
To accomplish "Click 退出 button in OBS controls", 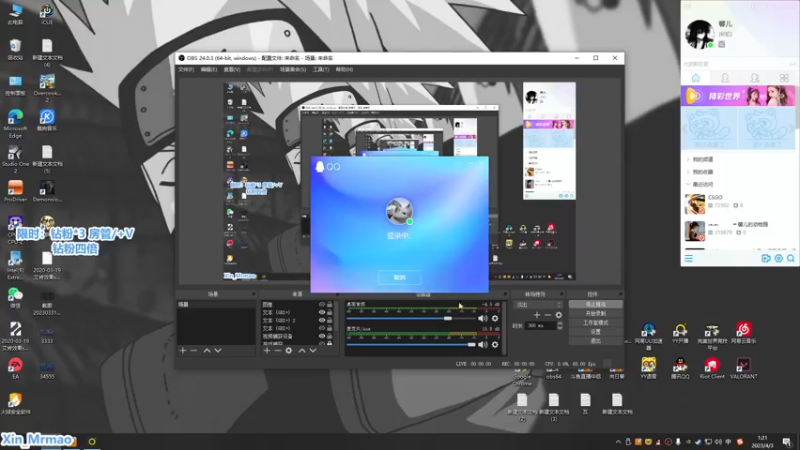I will (595, 341).
